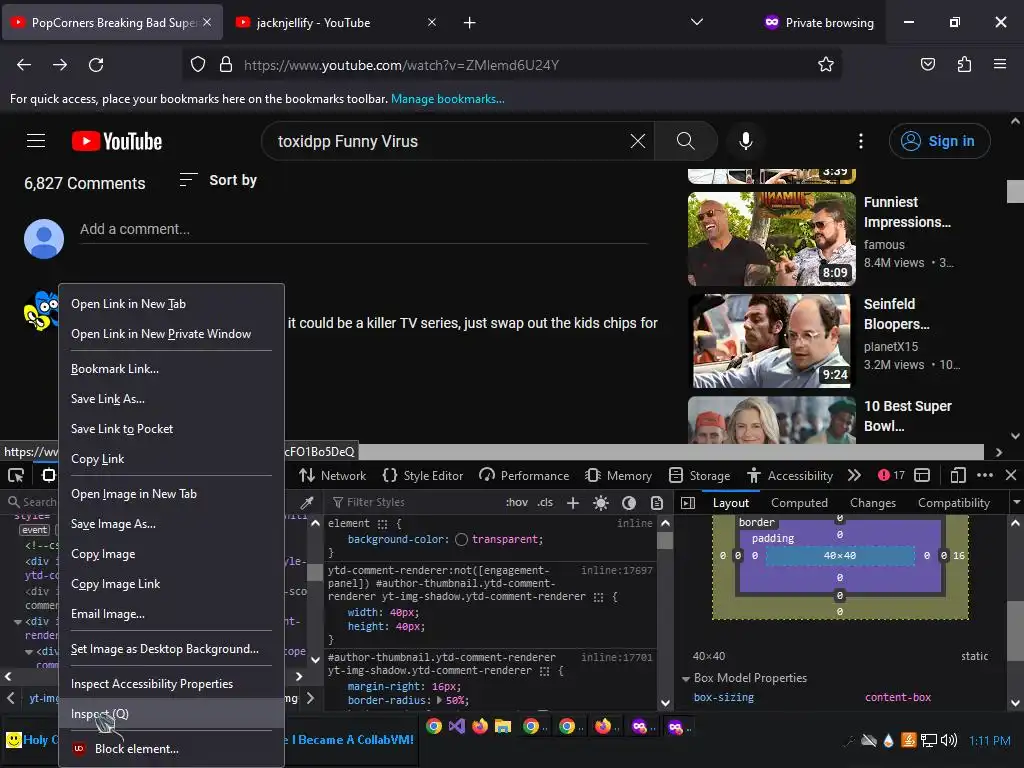This screenshot has height=768, width=1024.
Task: Start voice search with microphone icon
Action: (746, 141)
